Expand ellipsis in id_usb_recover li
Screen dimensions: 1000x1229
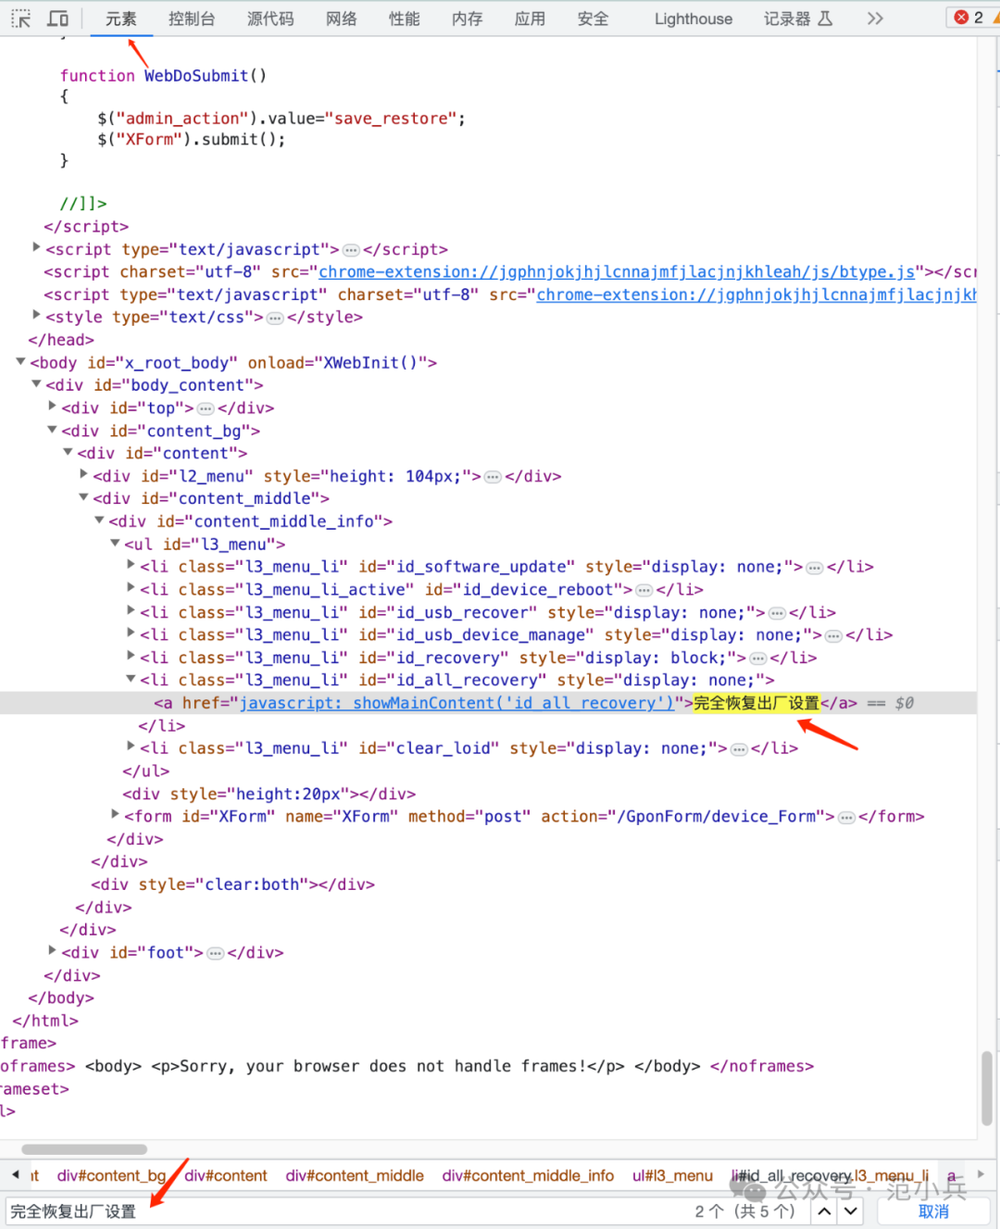[x=777, y=613]
